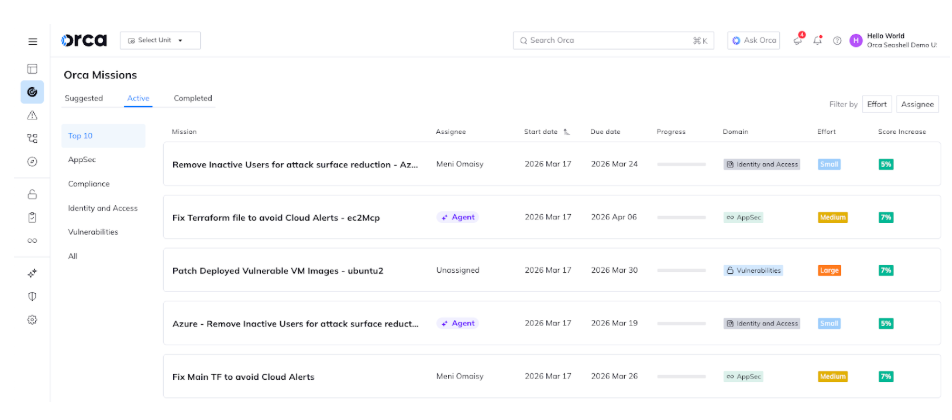
Task: Click the help question mark icon
Action: tap(837, 41)
